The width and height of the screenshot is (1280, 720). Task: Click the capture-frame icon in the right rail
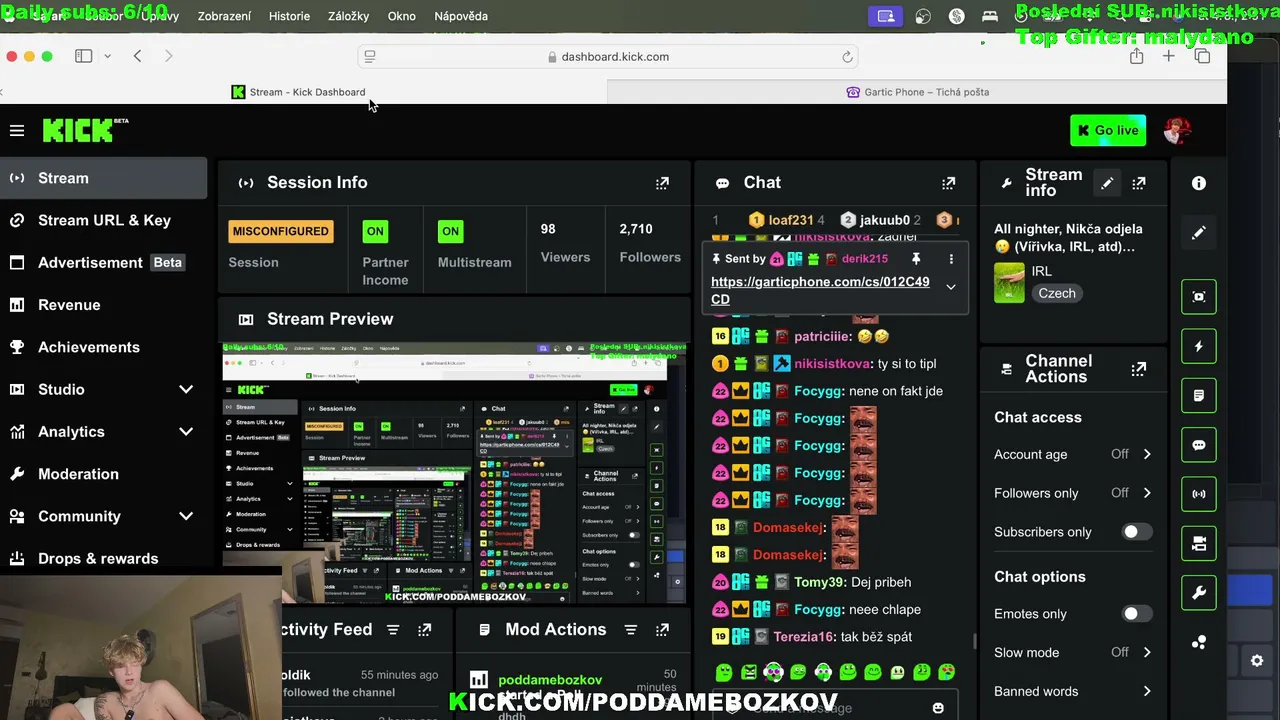tap(1199, 297)
